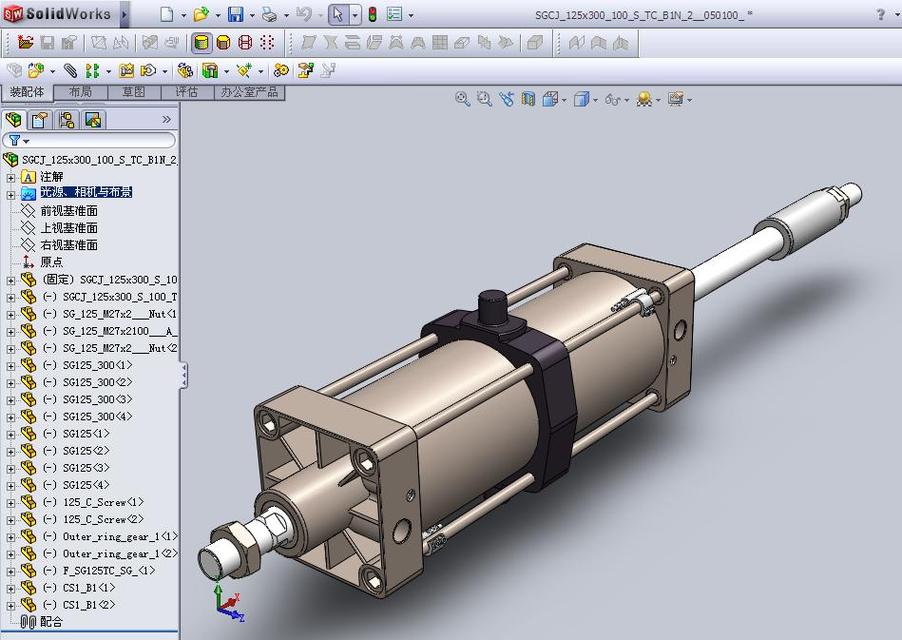Open the ConfigurationManager panel tab icon
The width and height of the screenshot is (902, 640).
[x=66, y=120]
